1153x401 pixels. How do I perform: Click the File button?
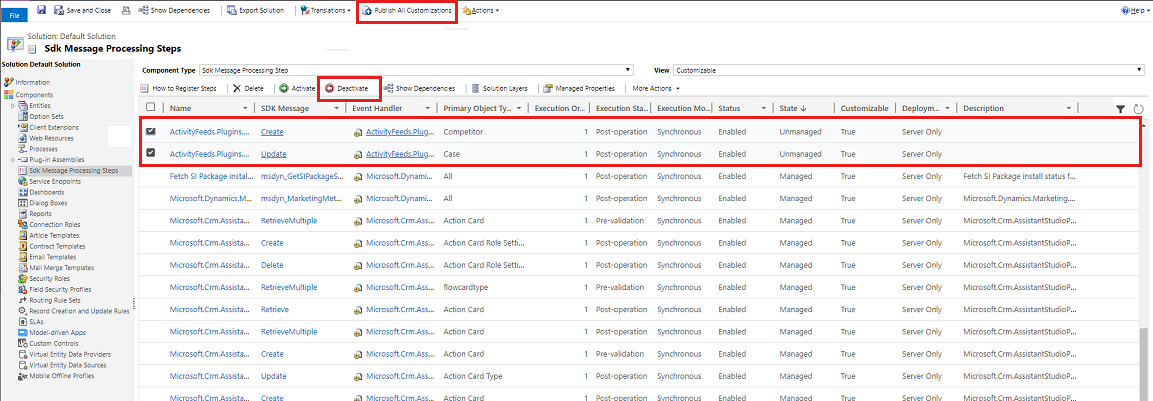click(15, 16)
